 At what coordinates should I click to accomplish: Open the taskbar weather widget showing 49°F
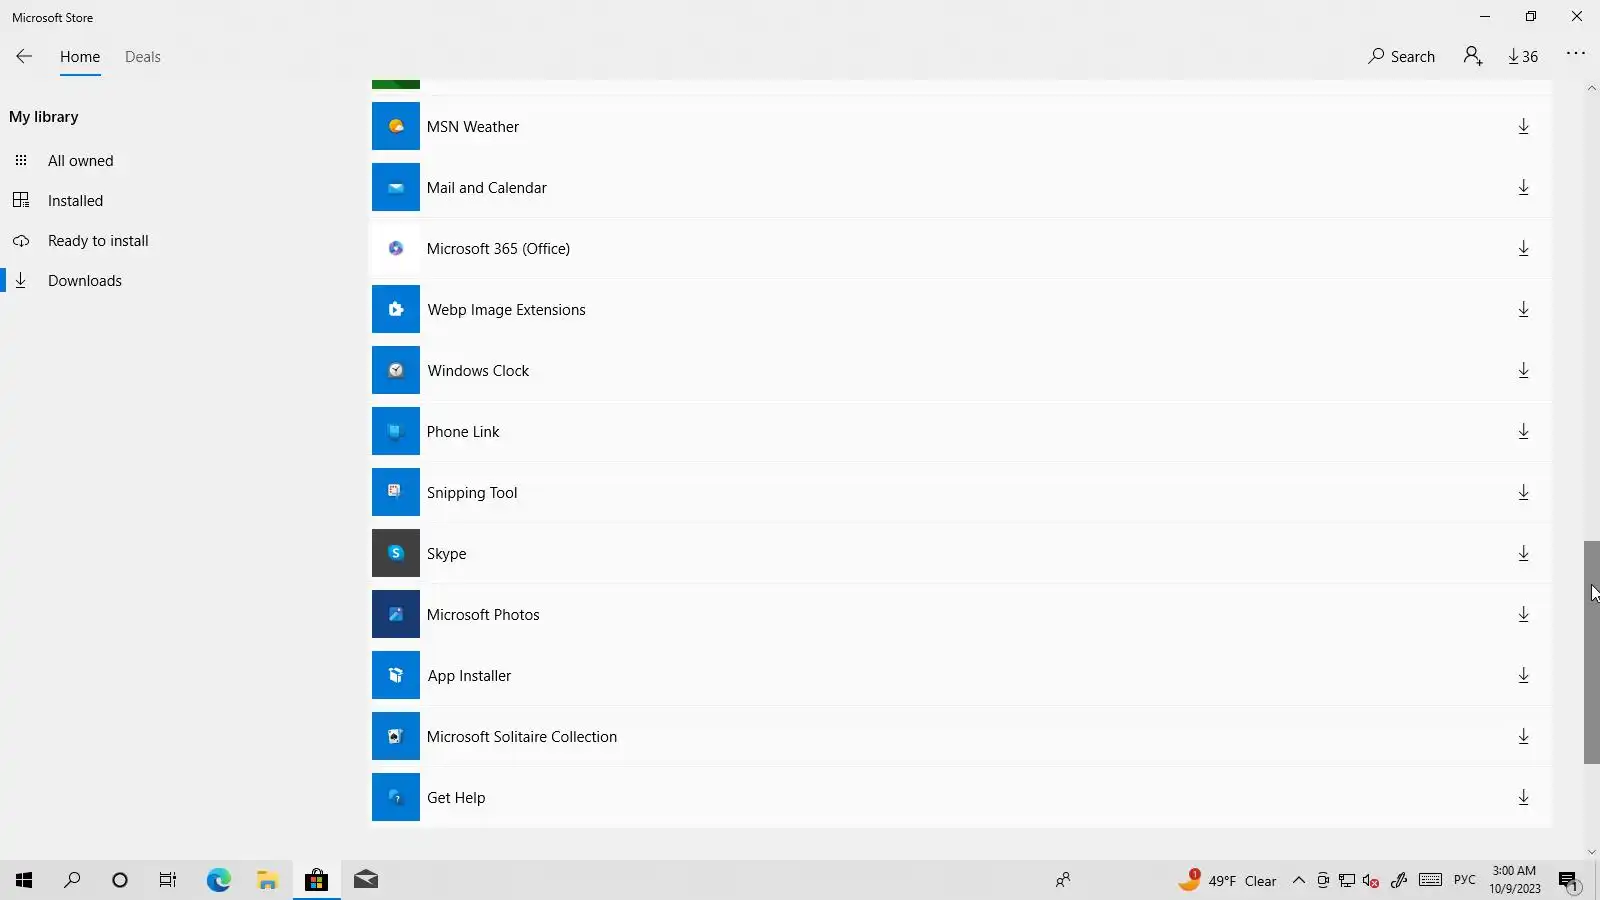[1228, 881]
